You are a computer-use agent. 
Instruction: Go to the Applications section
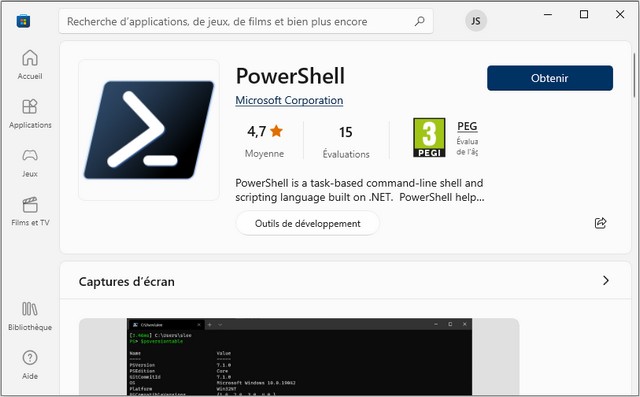pyautogui.click(x=30, y=113)
